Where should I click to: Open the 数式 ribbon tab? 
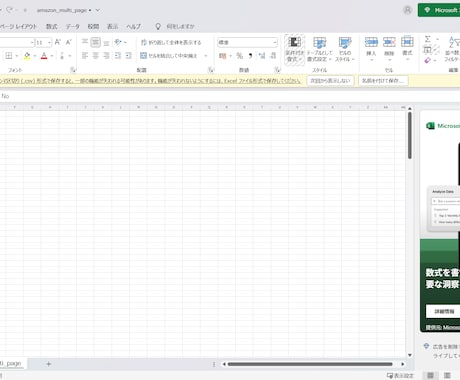click(52, 26)
